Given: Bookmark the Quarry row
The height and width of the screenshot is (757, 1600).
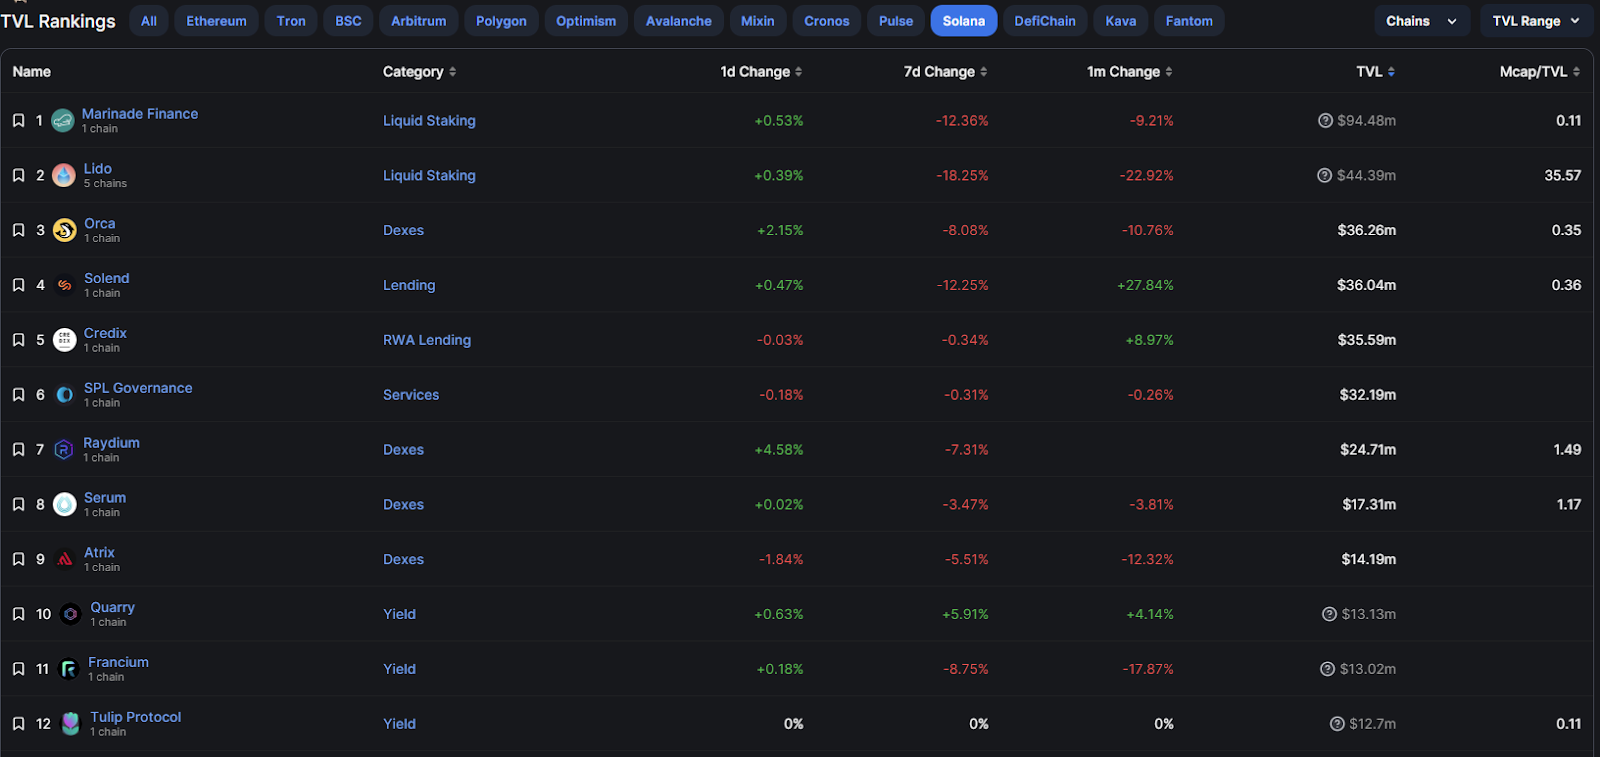Looking at the screenshot, I should tap(18, 614).
